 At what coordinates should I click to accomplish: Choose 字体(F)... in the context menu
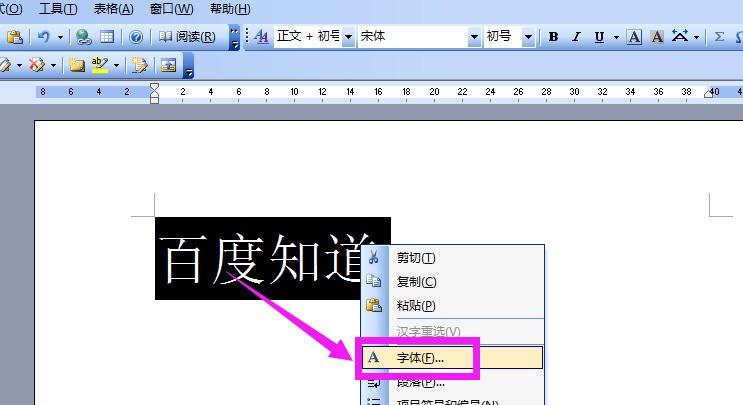[453, 358]
